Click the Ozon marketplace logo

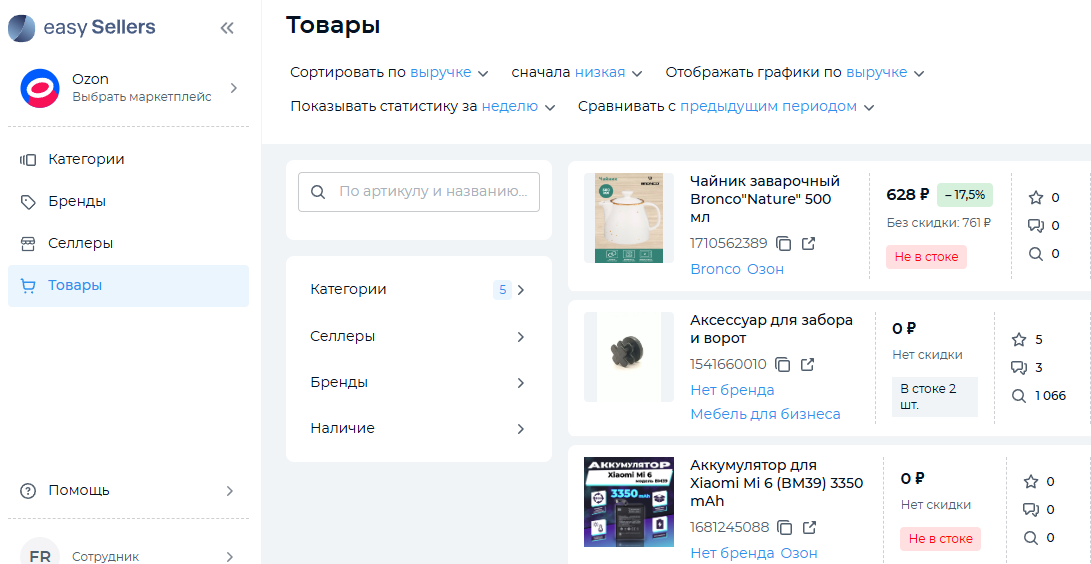pos(40,88)
